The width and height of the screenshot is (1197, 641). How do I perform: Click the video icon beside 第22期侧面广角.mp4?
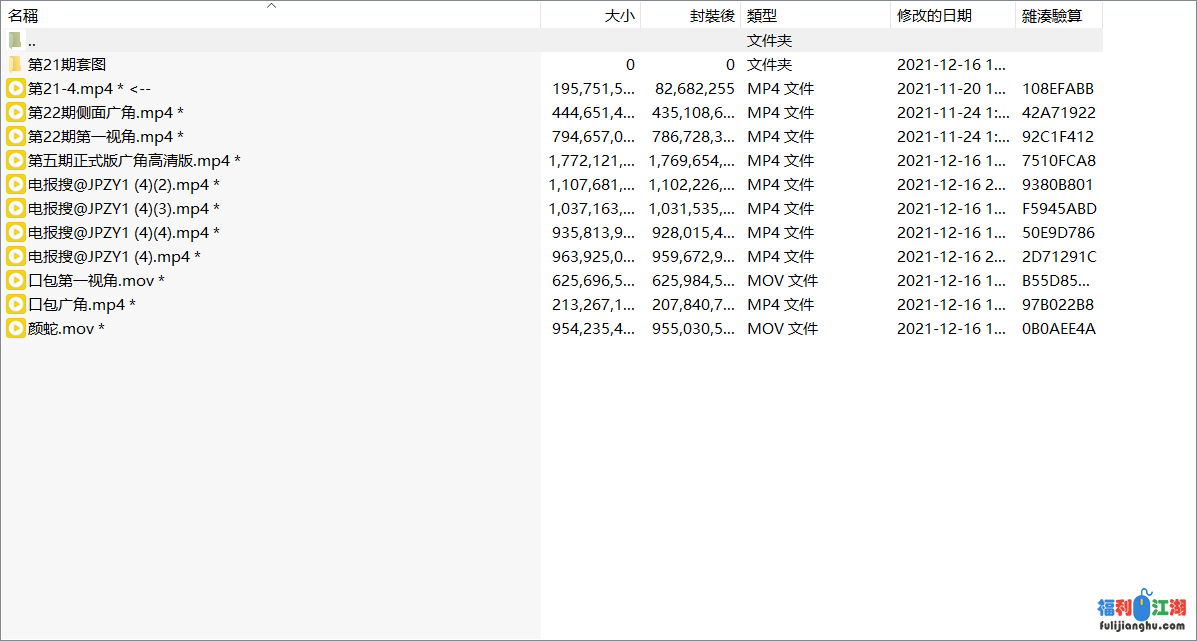(15, 112)
